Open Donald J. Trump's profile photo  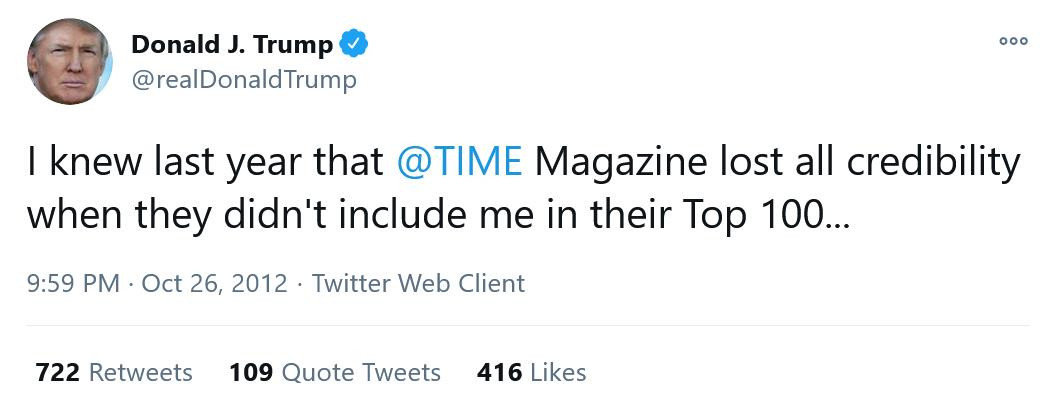point(70,61)
